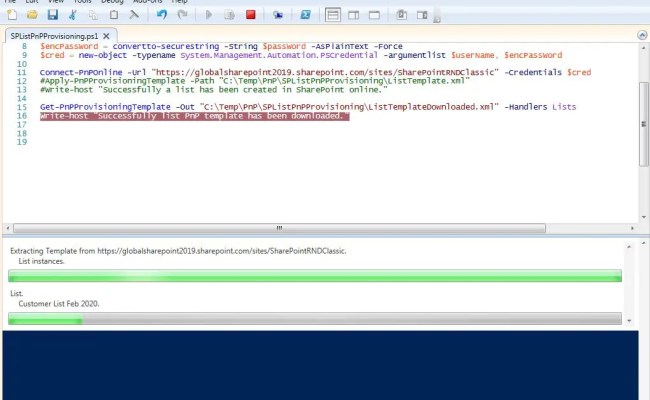
Task: Click the $encPassword variable on line 8
Action: tap(69, 46)
